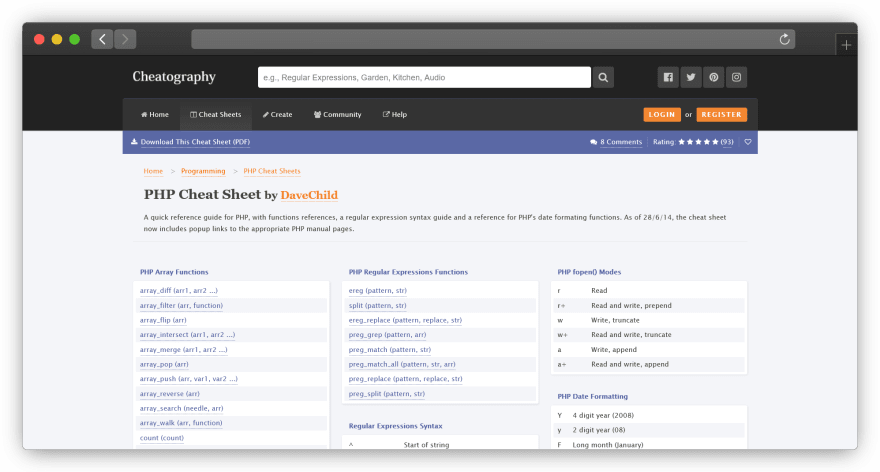The width and height of the screenshot is (880, 472).
Task: Click the PHP Array Functions heading
Action: 174,272
